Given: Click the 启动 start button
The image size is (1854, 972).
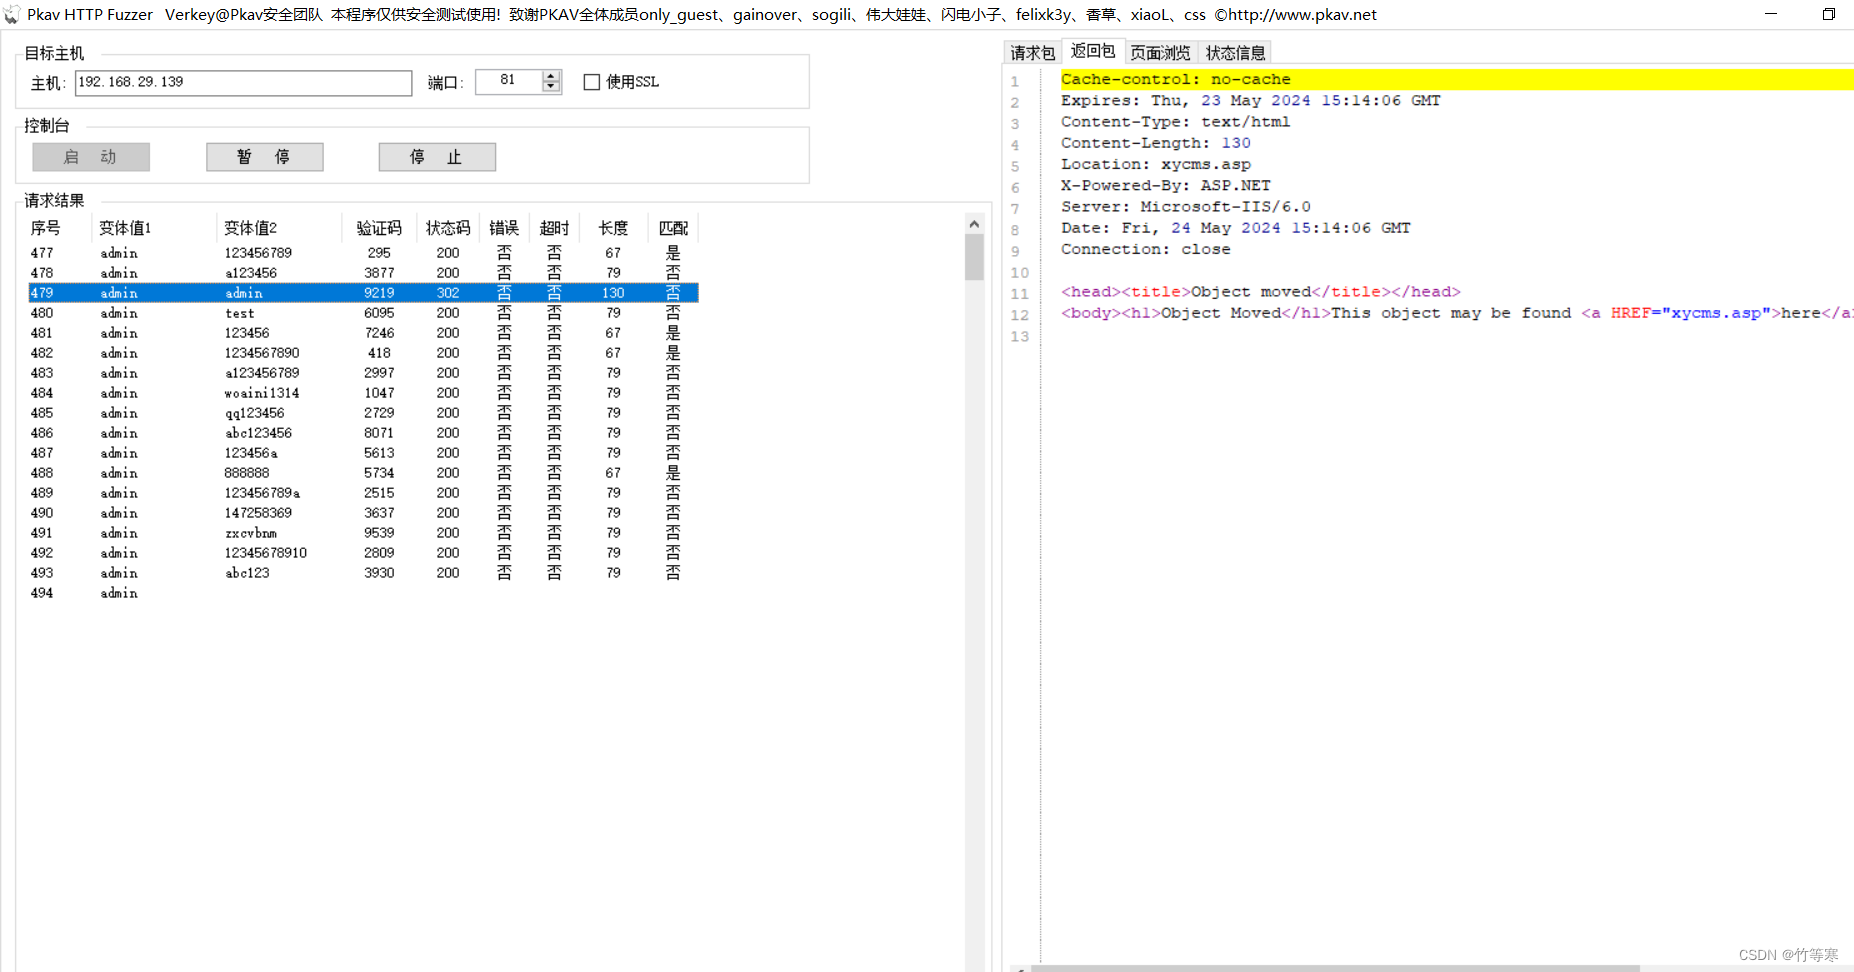Looking at the screenshot, I should coord(91,157).
